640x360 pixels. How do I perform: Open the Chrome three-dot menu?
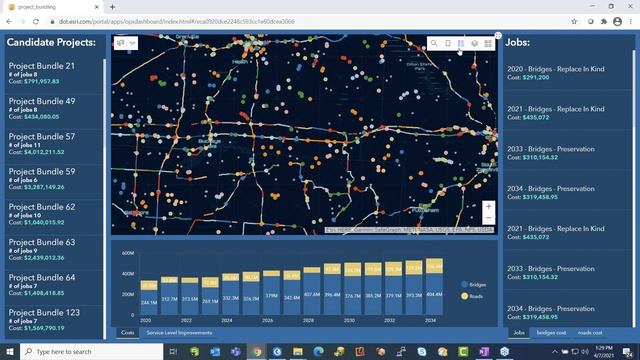coord(631,22)
